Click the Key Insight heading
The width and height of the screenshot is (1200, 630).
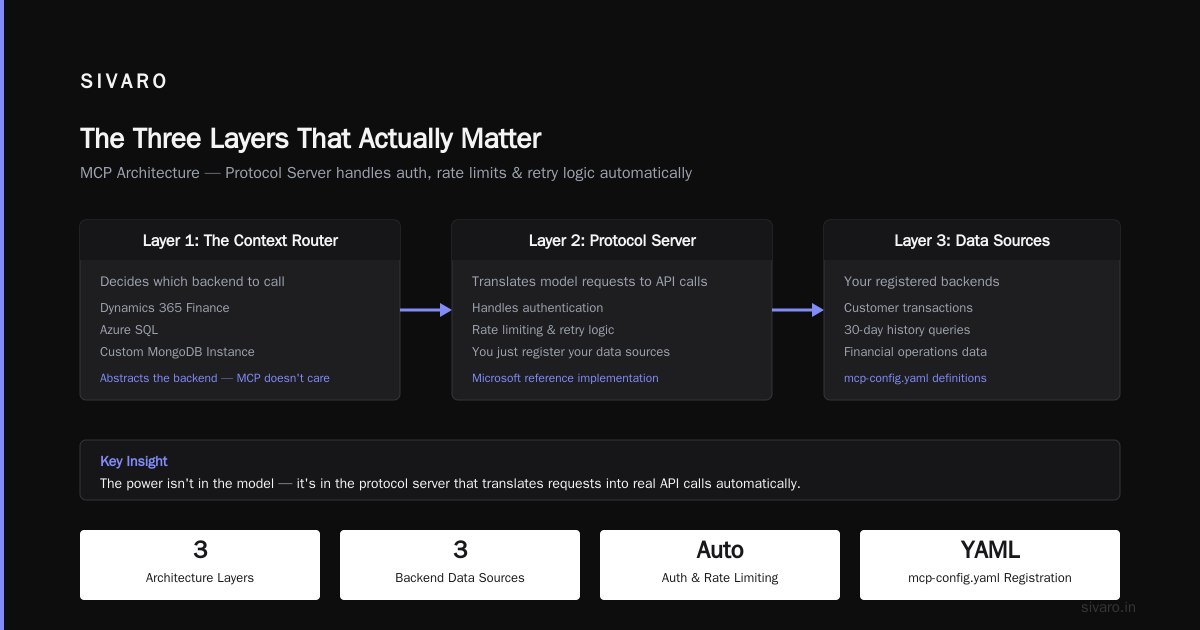(134, 461)
